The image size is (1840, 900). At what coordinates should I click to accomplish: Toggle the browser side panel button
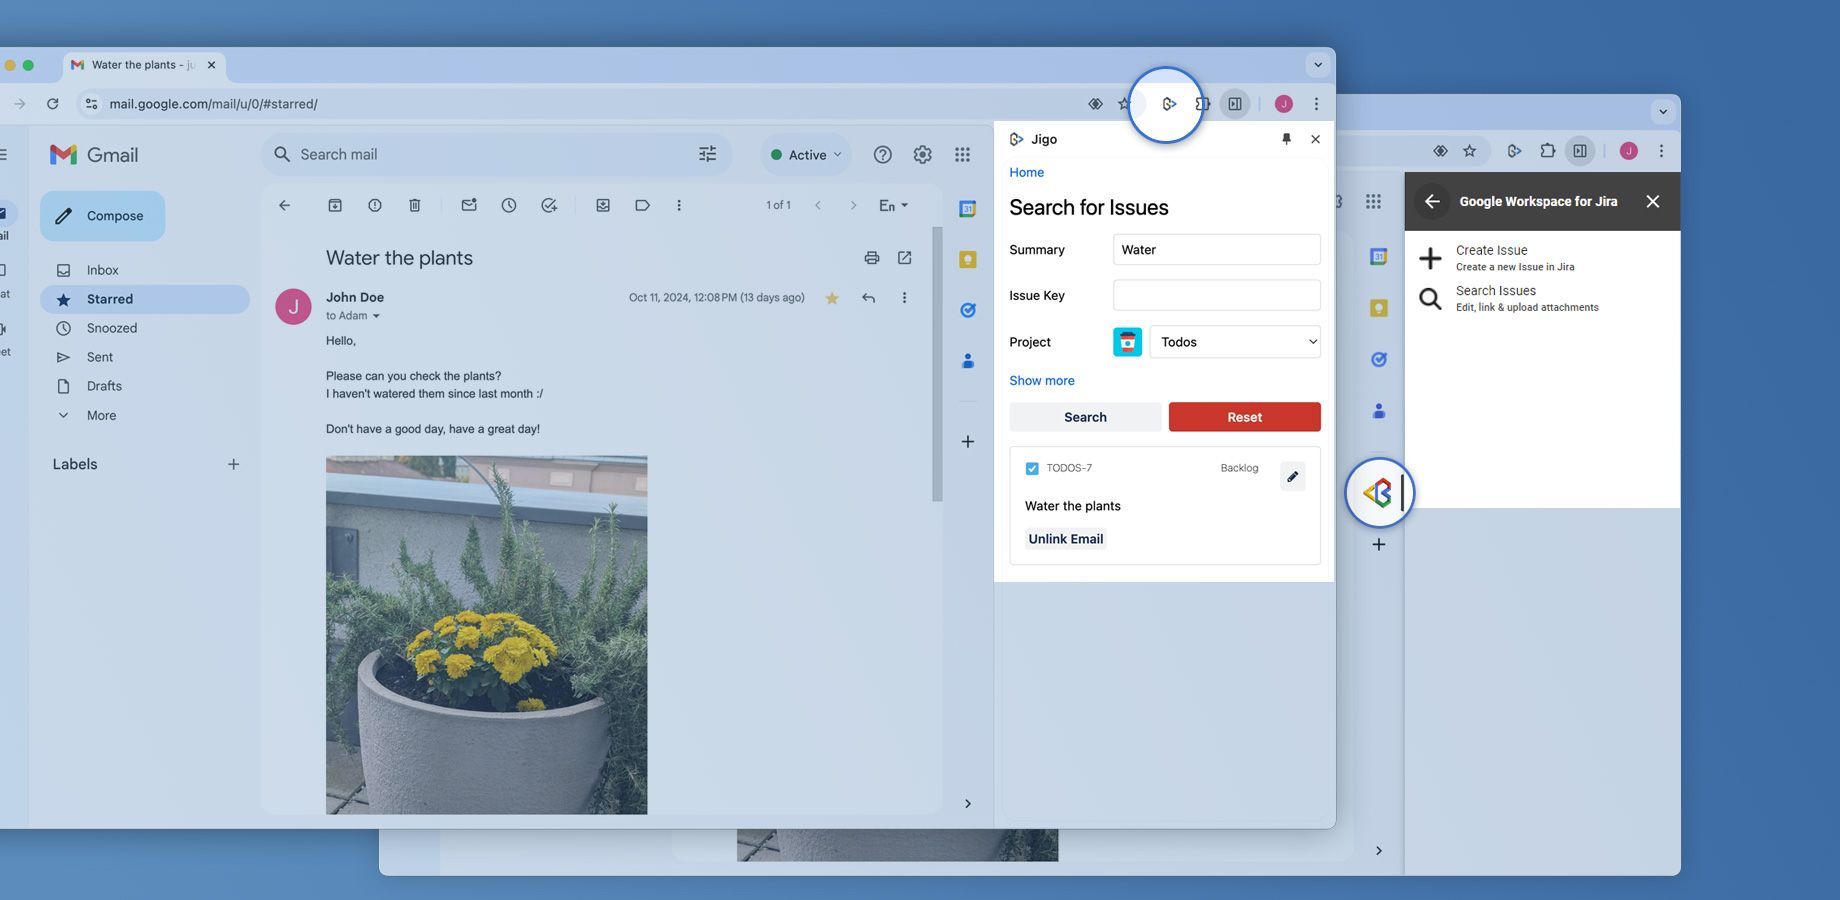pos(1235,104)
